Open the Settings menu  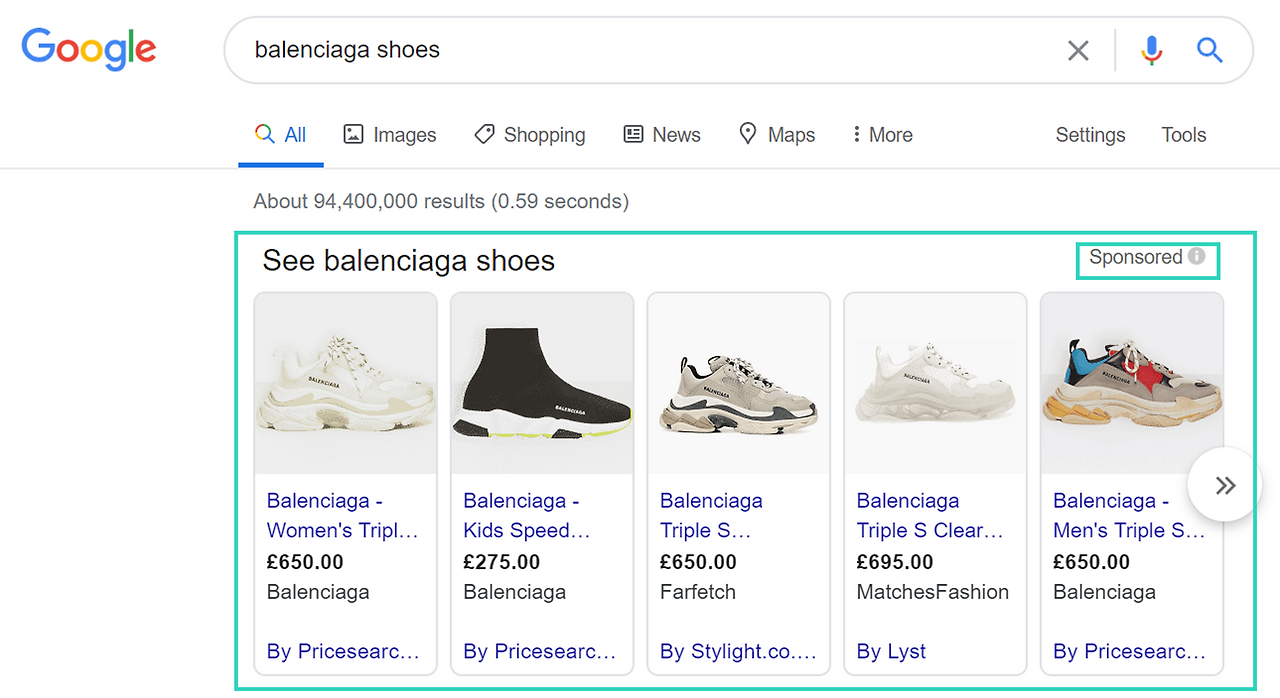point(1090,134)
